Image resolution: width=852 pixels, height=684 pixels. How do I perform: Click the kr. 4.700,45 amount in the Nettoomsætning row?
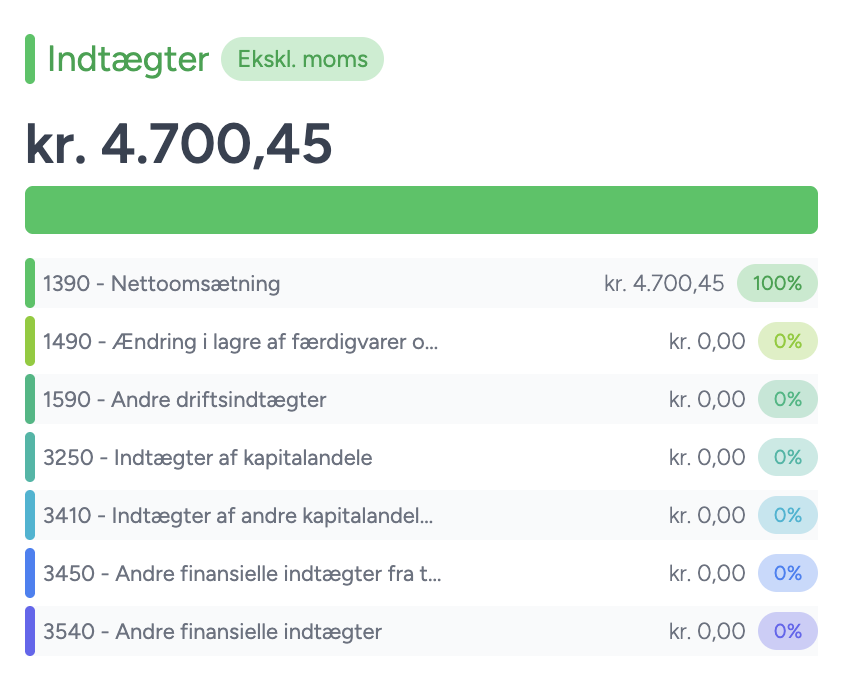tap(664, 284)
